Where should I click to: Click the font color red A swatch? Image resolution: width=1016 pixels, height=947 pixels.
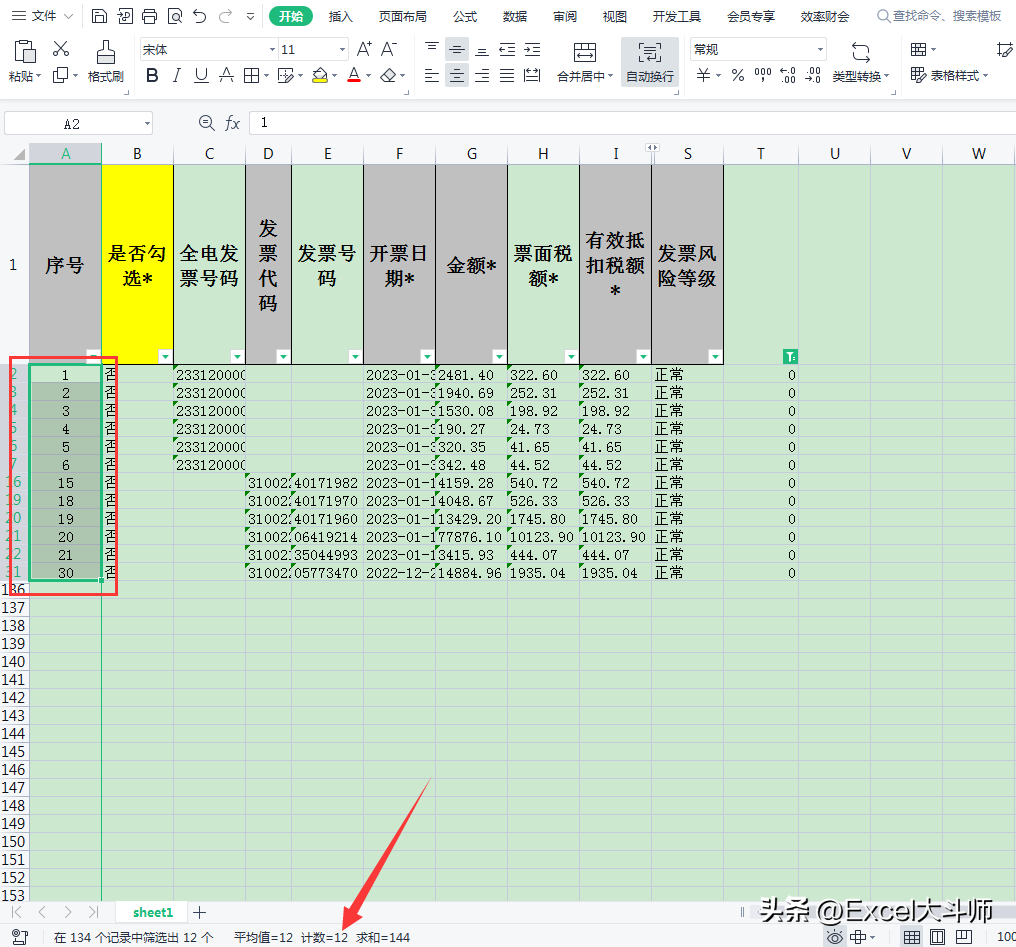354,76
